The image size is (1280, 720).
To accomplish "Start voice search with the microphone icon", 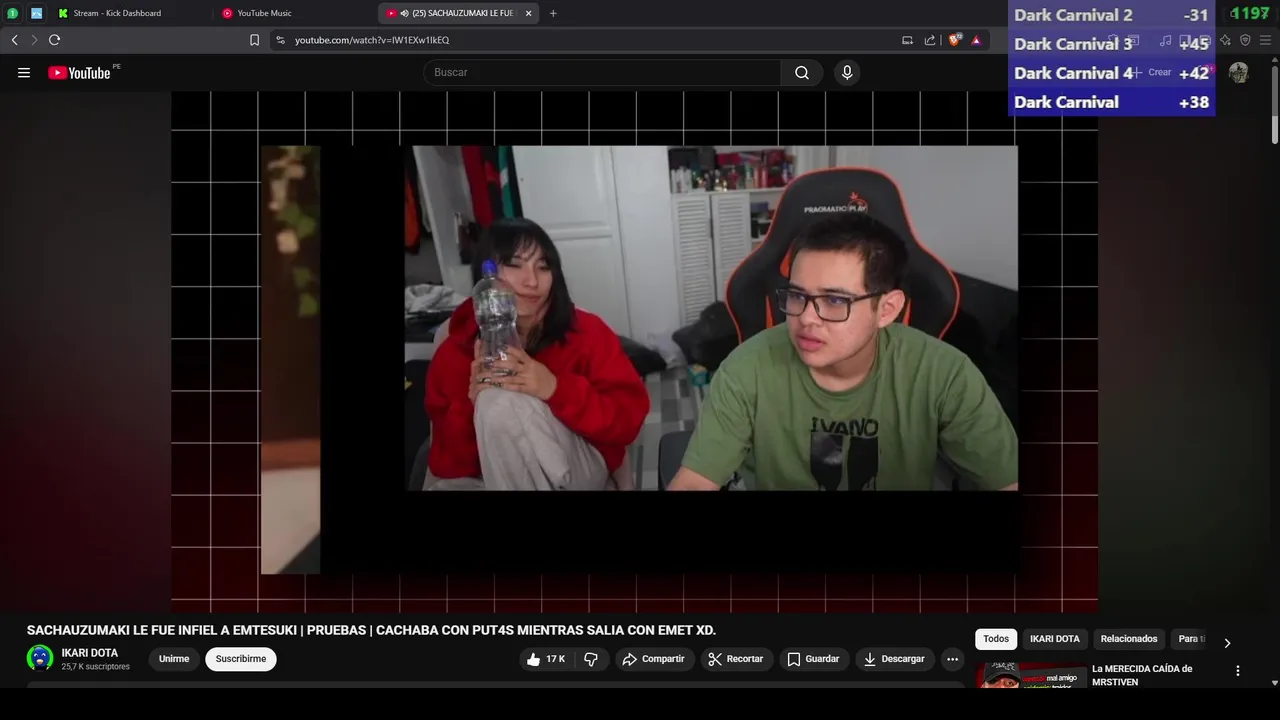I will 847,72.
